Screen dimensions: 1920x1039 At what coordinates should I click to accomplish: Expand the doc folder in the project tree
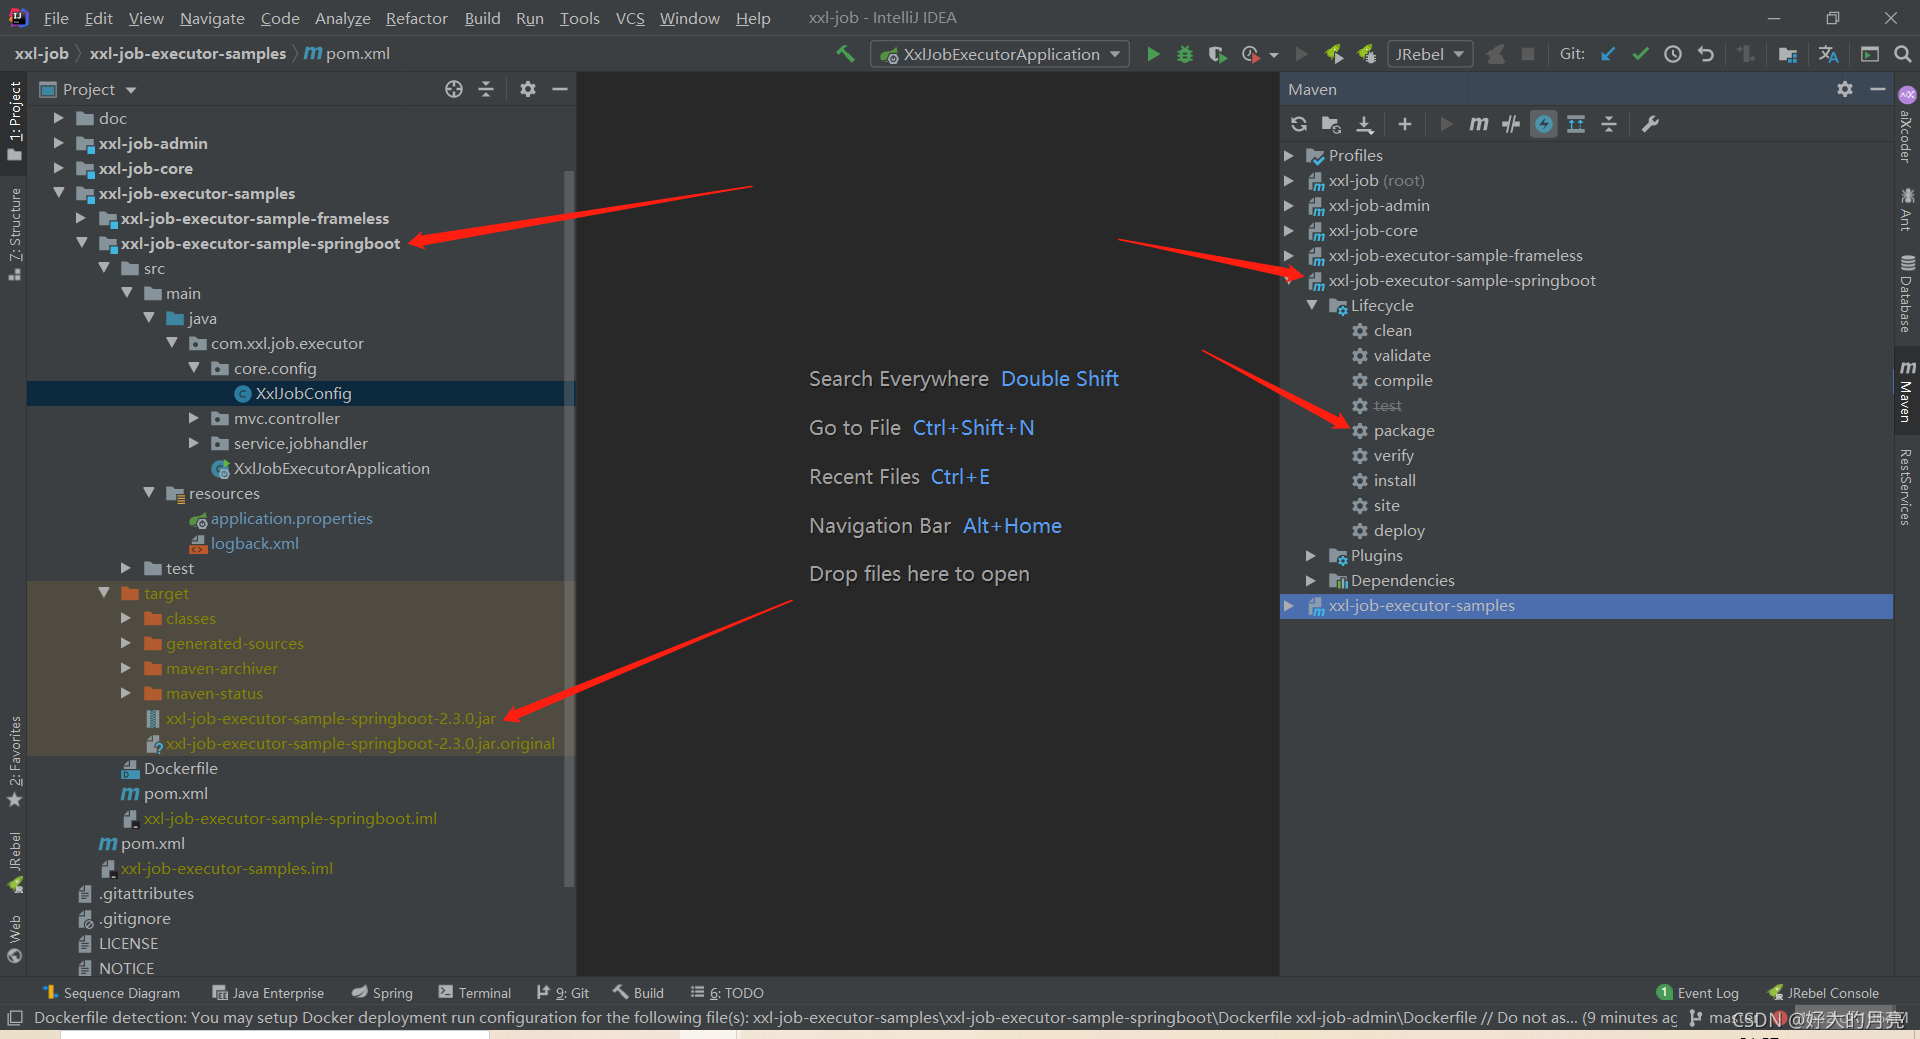tap(59, 118)
